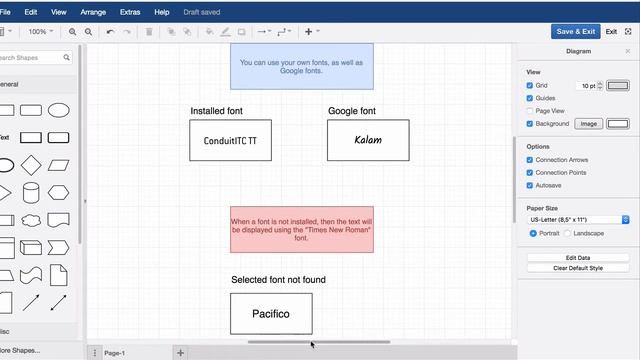This screenshot has width=640, height=360.
Task: Toggle Connection Arrows checkbox
Action: click(x=530, y=160)
